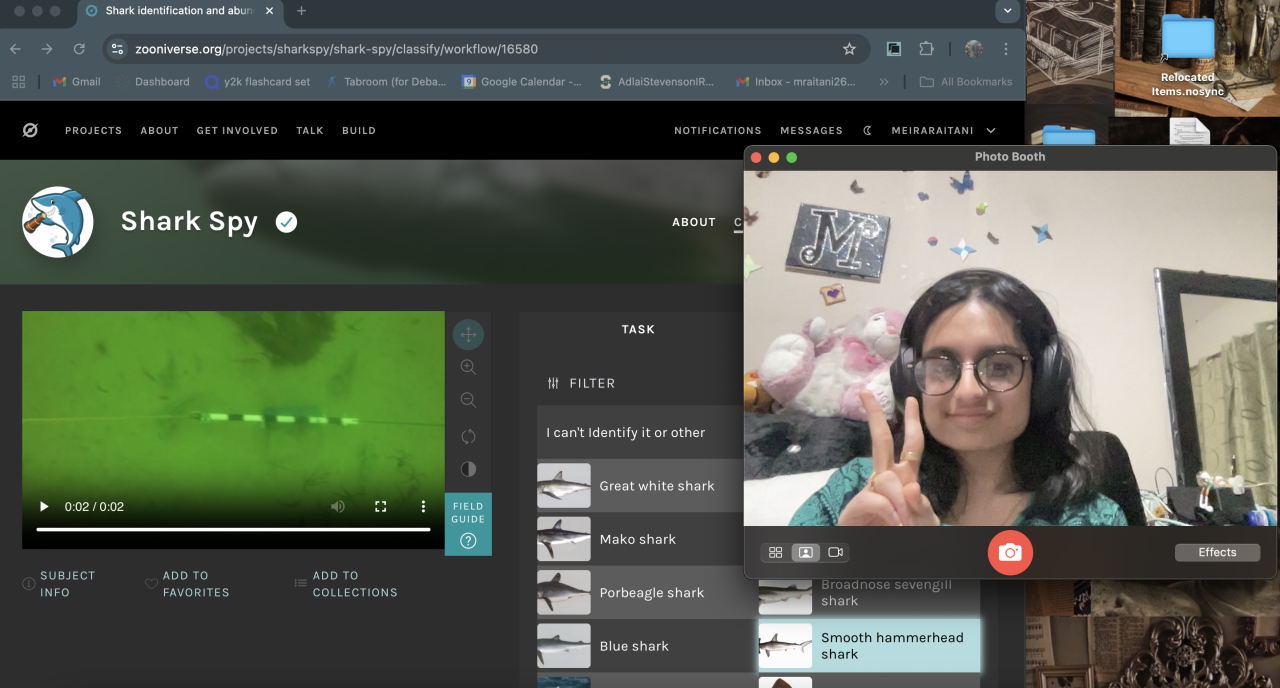This screenshot has width=1280, height=688.
Task: Mute the video with the volume icon
Action: coord(338,507)
